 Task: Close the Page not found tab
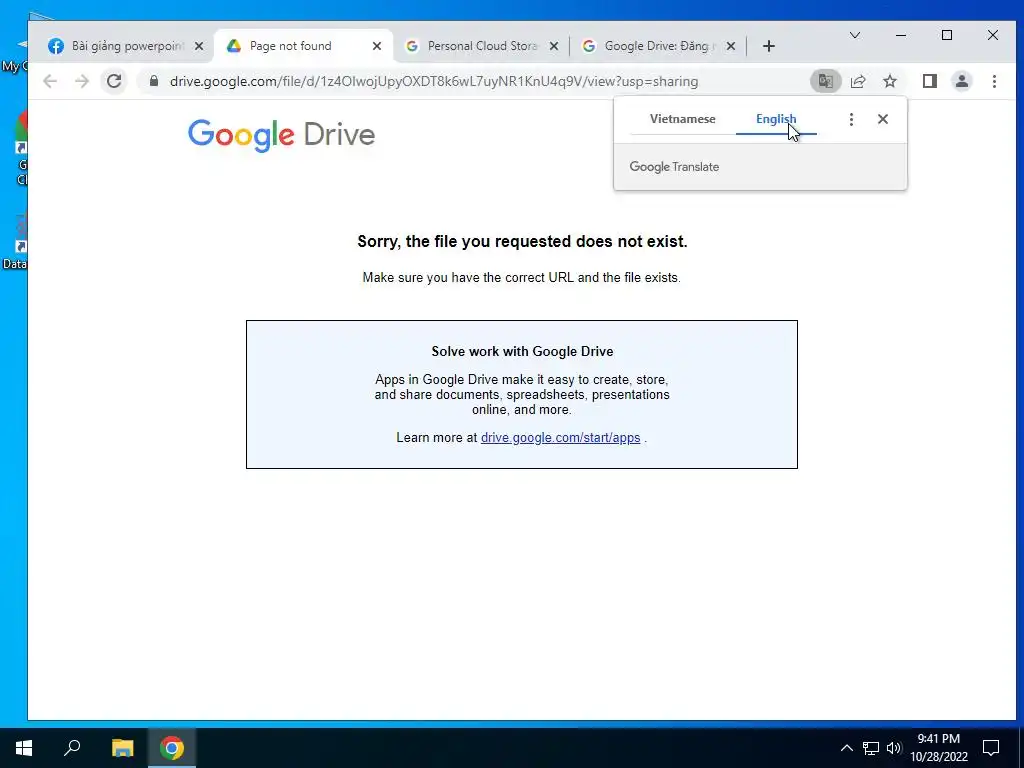tap(377, 46)
